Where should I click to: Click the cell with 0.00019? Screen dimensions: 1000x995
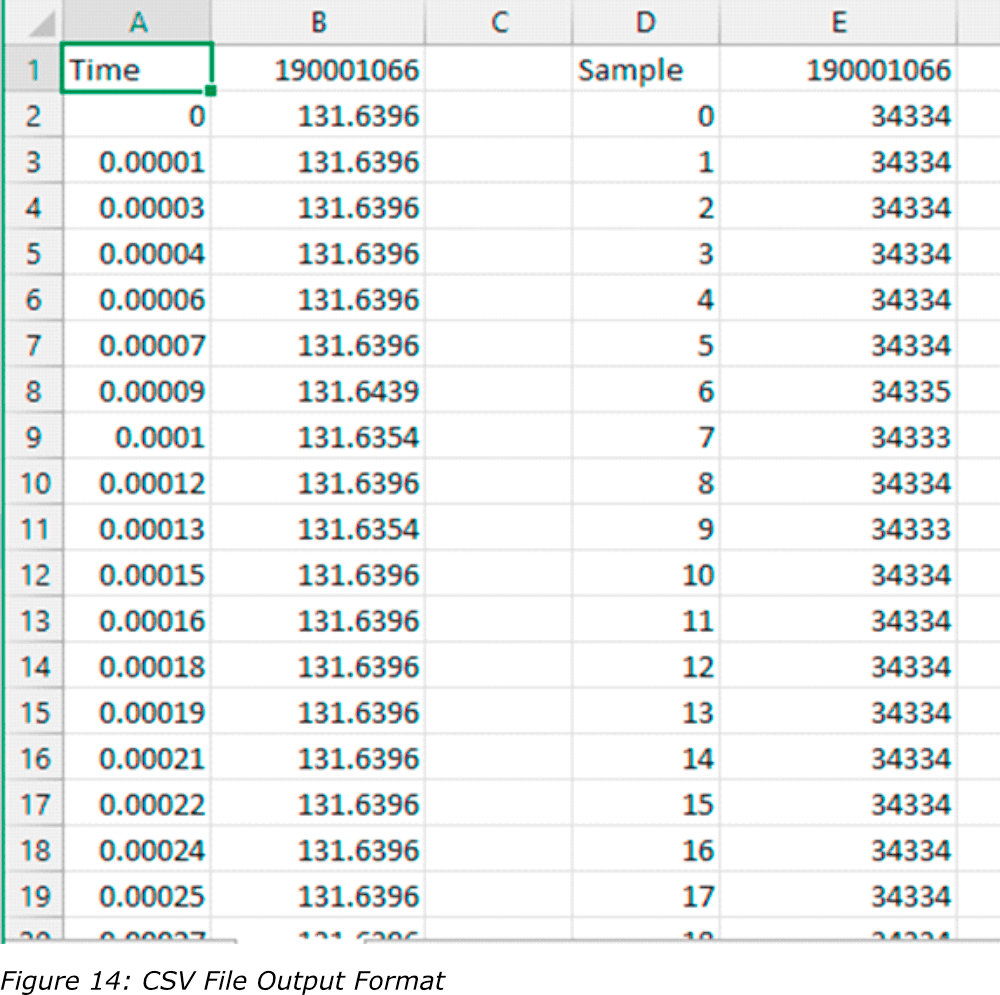[x=137, y=712]
